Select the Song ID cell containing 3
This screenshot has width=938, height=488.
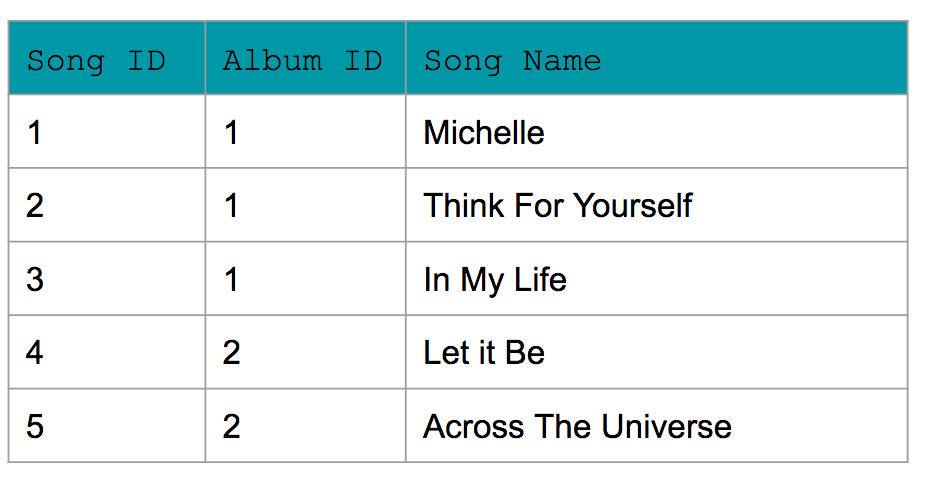[x=35, y=279]
